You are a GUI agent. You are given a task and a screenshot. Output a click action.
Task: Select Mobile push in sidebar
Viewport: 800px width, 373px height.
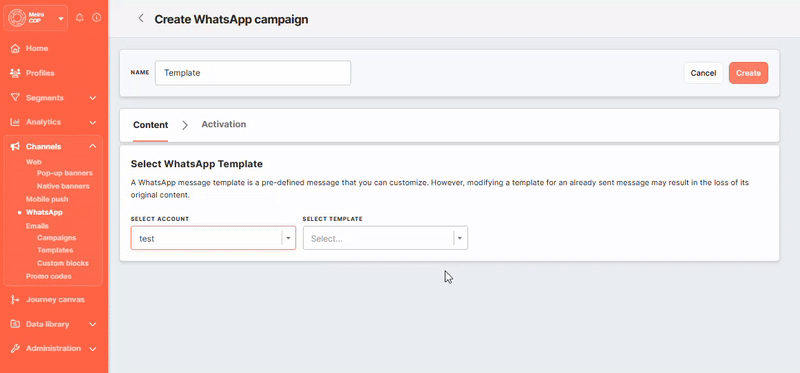tap(47, 199)
